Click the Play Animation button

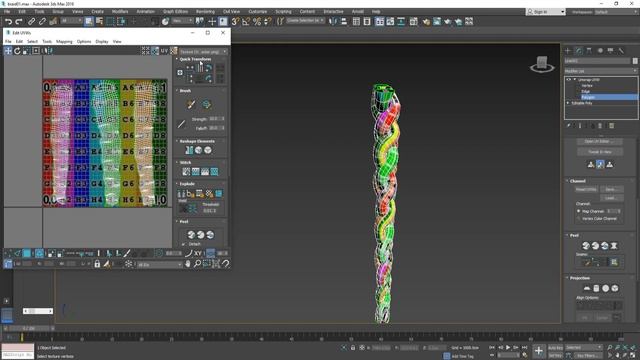click(508, 347)
